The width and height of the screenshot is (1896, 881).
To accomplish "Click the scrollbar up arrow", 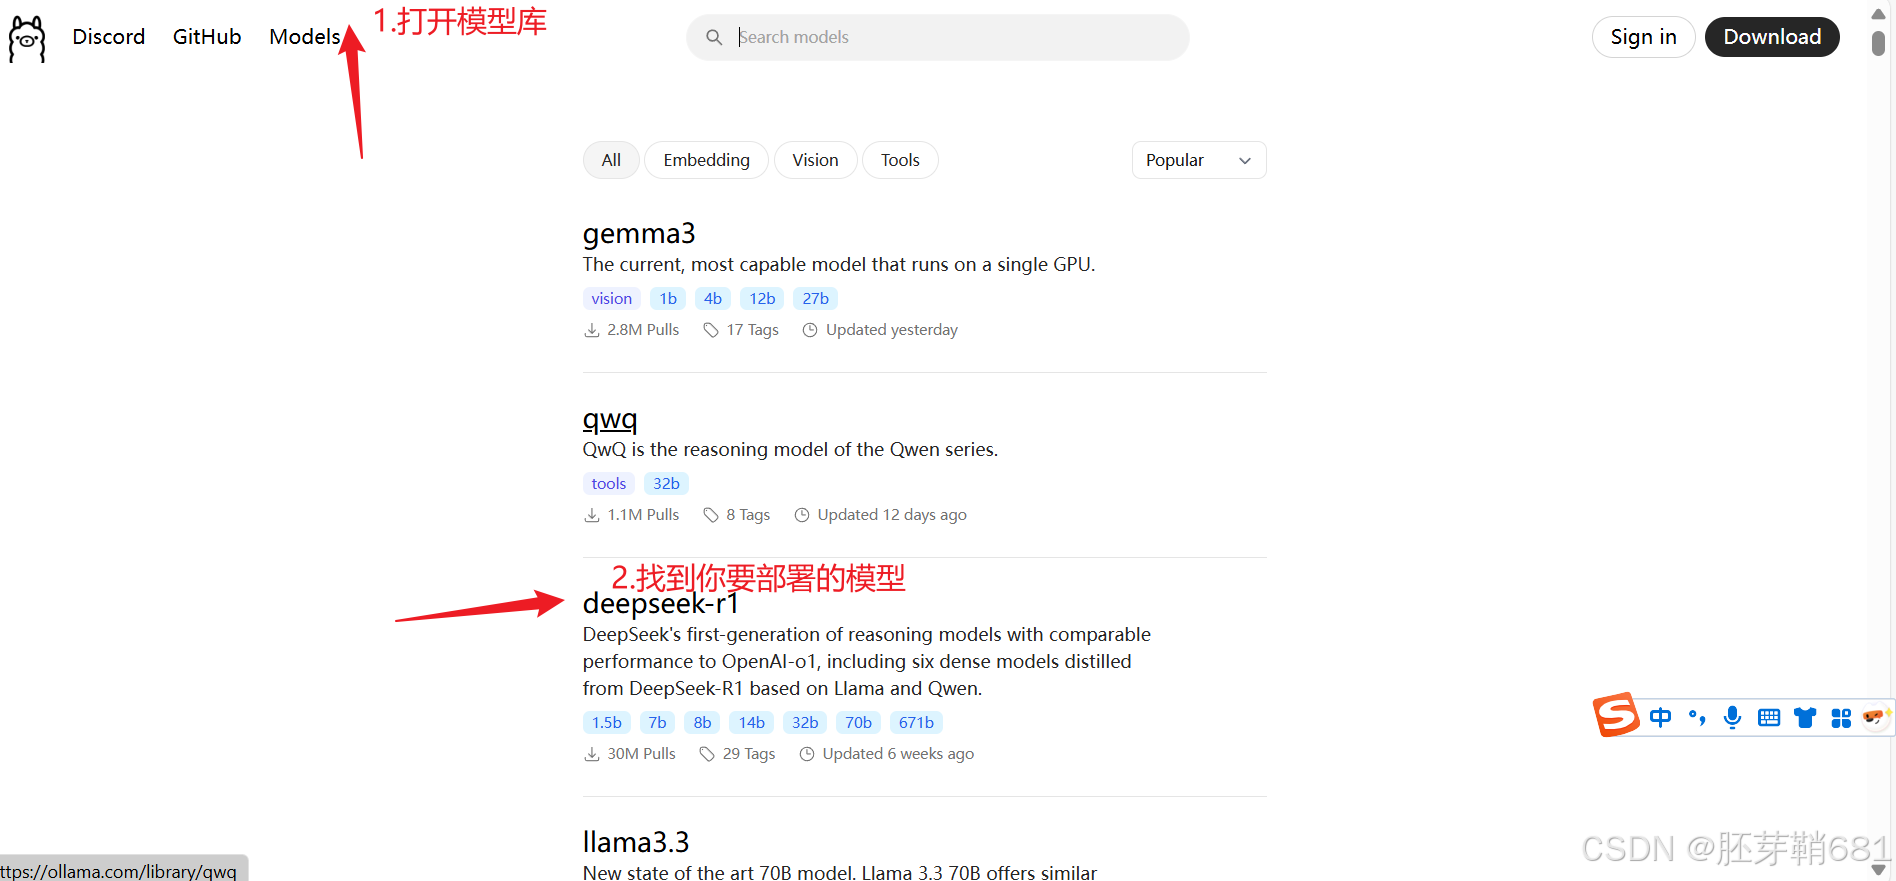I will [x=1879, y=14].
